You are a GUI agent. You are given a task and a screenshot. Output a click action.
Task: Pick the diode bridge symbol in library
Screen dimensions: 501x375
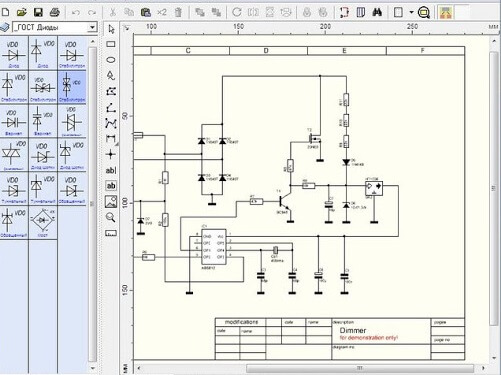pyautogui.click(x=43, y=222)
